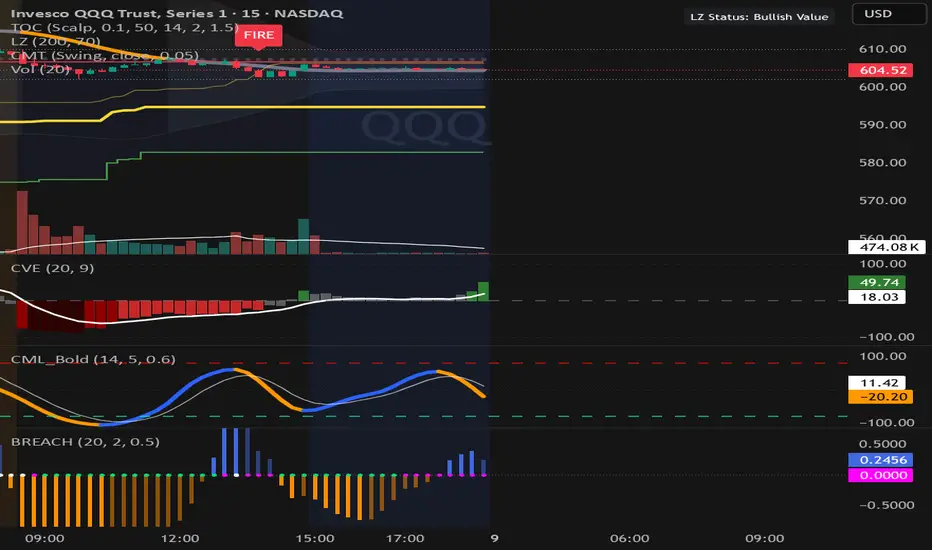Screen dimensions: 932x550
Task: Click the 604.52 current price label
Action: coord(880,70)
